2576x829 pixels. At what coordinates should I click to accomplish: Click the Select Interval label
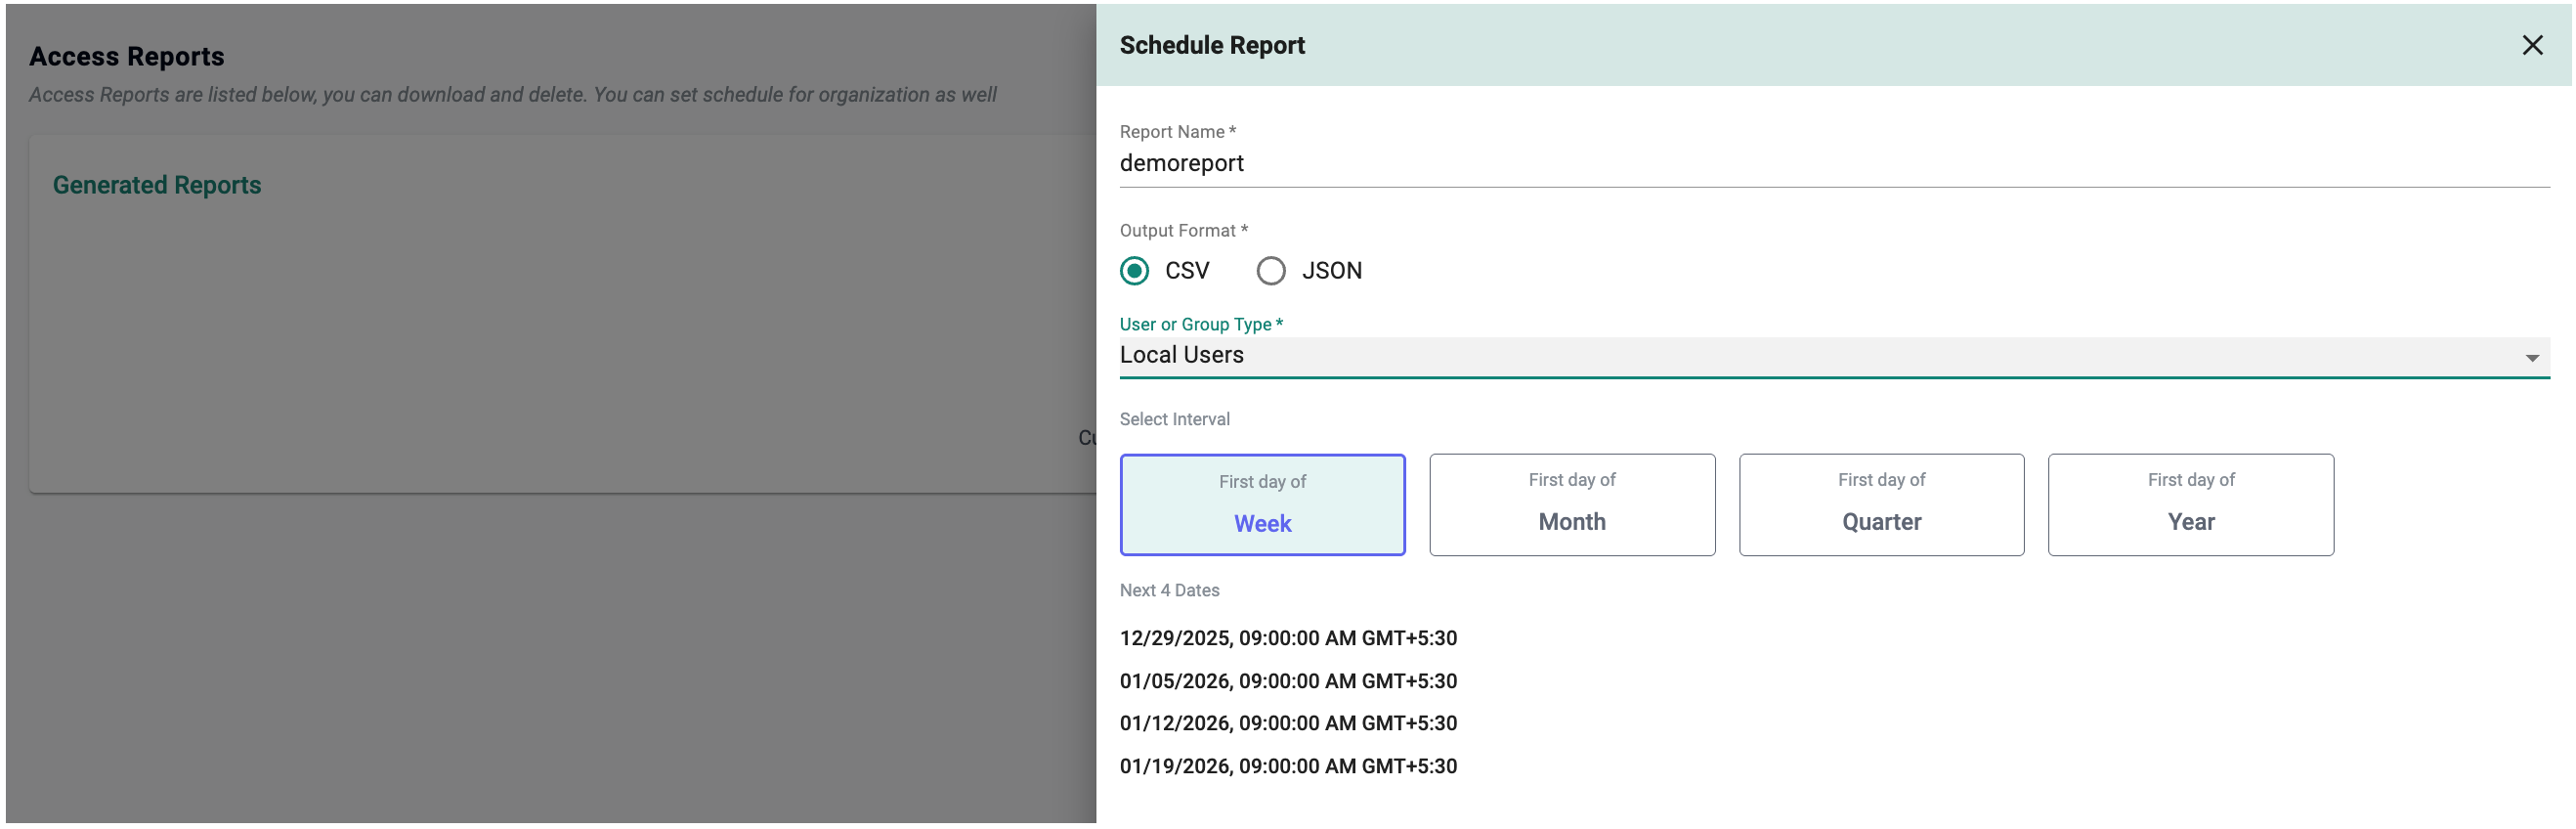coord(1174,419)
